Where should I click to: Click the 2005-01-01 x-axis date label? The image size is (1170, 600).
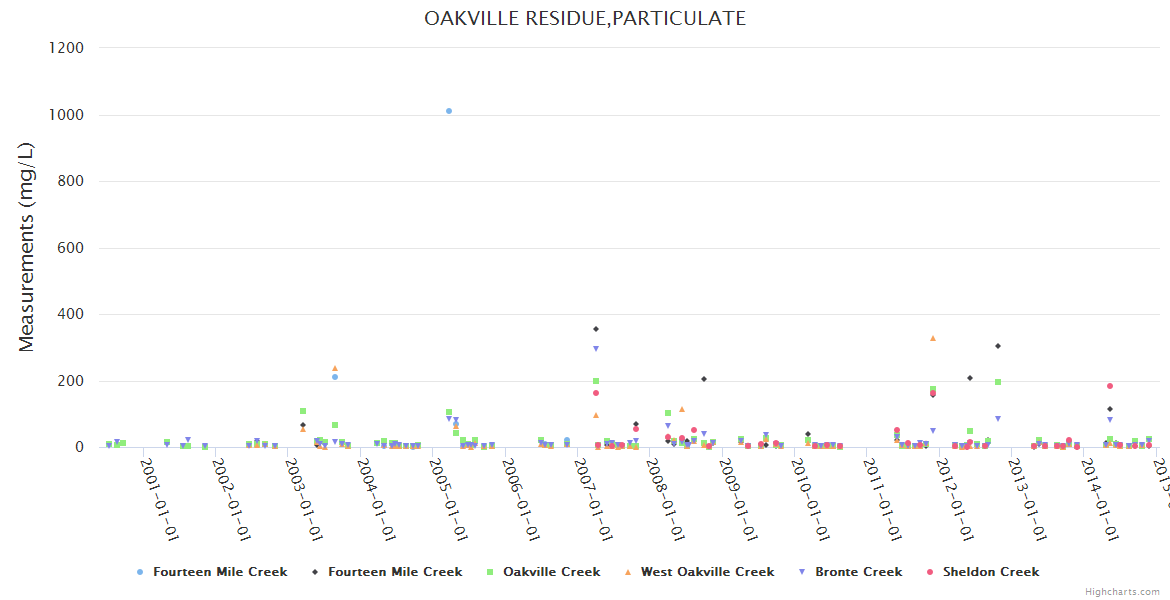coord(448,500)
